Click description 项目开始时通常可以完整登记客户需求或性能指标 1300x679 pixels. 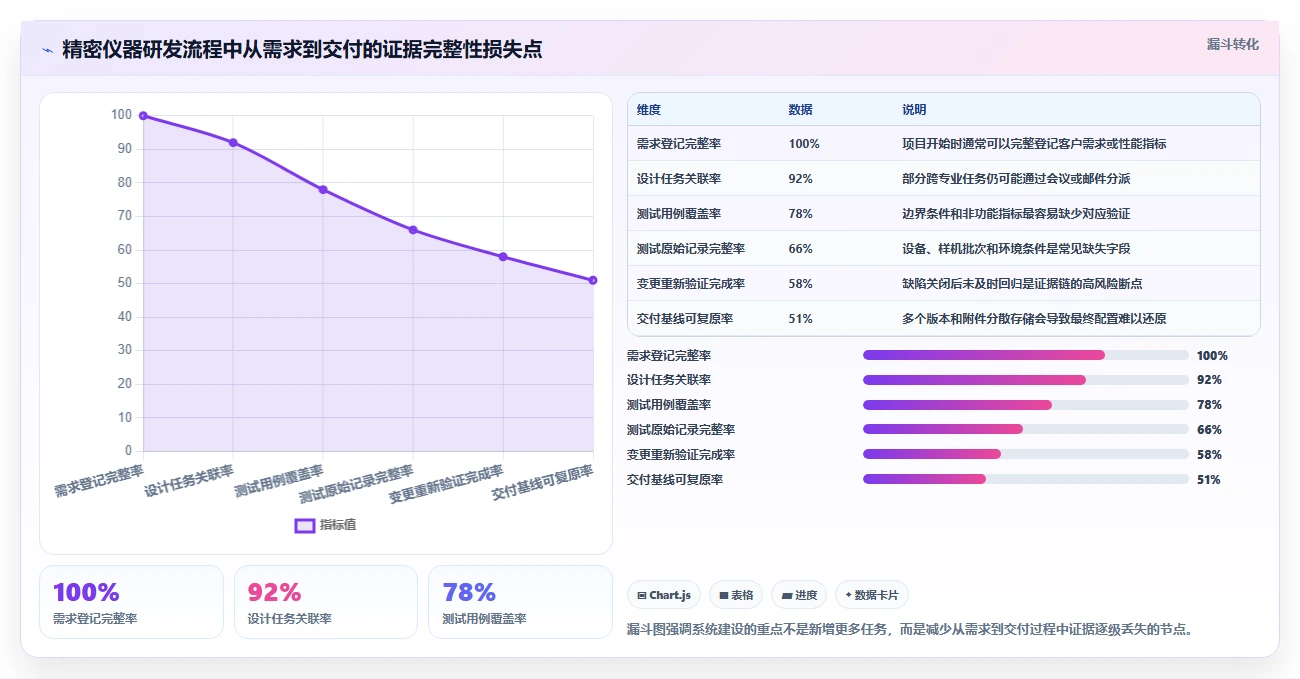point(1034,144)
